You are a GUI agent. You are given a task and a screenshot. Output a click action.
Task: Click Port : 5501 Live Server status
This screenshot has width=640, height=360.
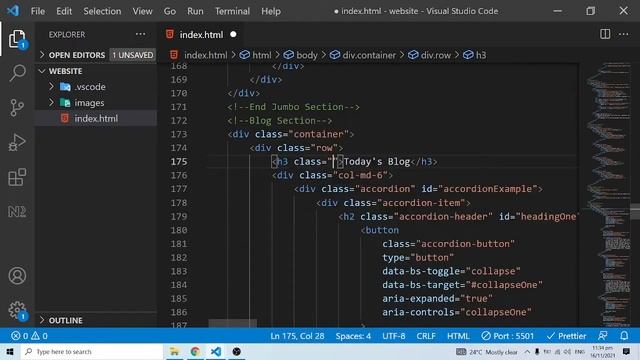pos(507,336)
